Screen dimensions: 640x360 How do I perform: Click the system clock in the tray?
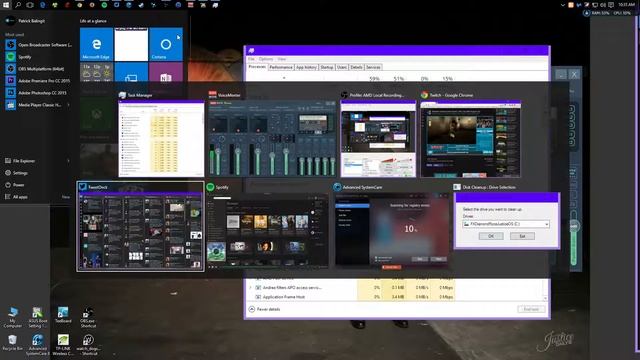point(626,4)
